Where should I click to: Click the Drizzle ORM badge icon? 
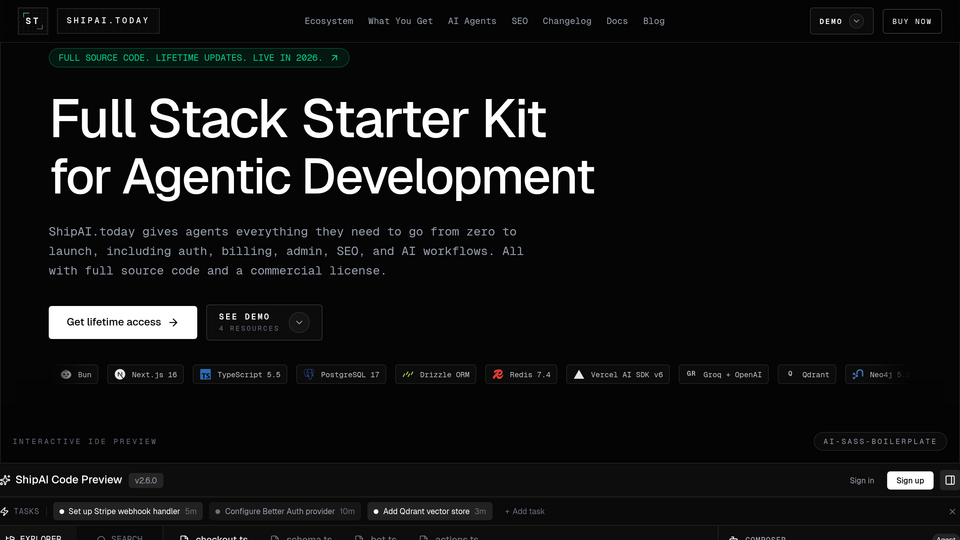pyautogui.click(x=408, y=374)
